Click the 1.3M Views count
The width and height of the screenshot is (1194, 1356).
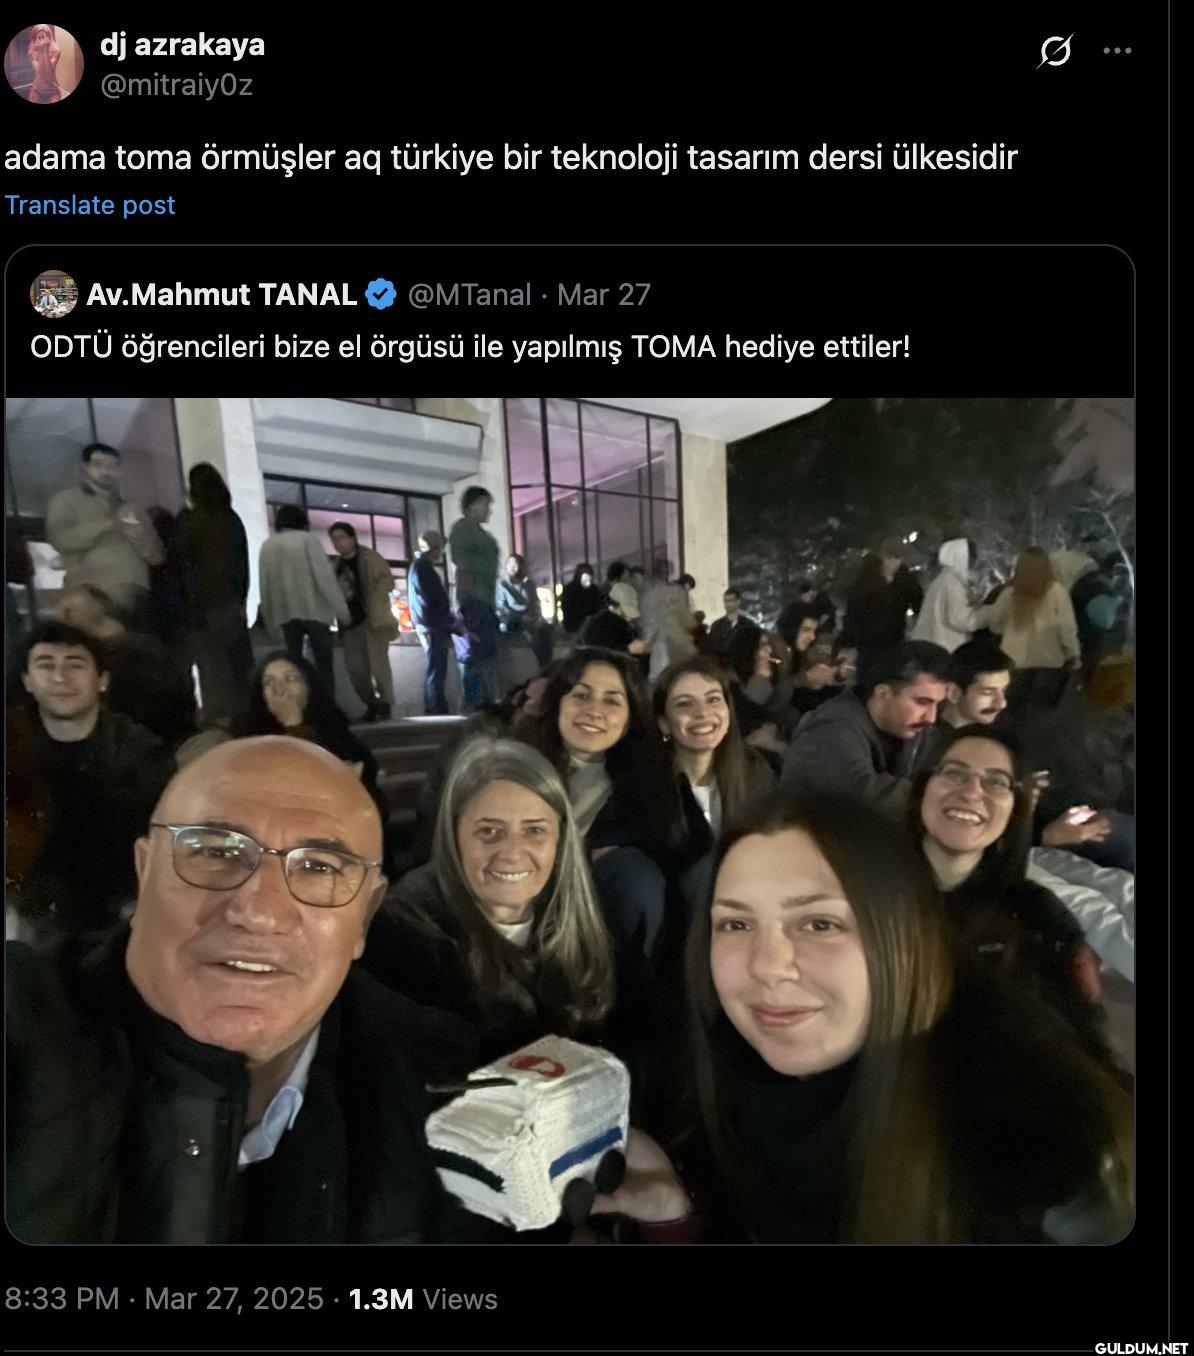click(x=422, y=1299)
